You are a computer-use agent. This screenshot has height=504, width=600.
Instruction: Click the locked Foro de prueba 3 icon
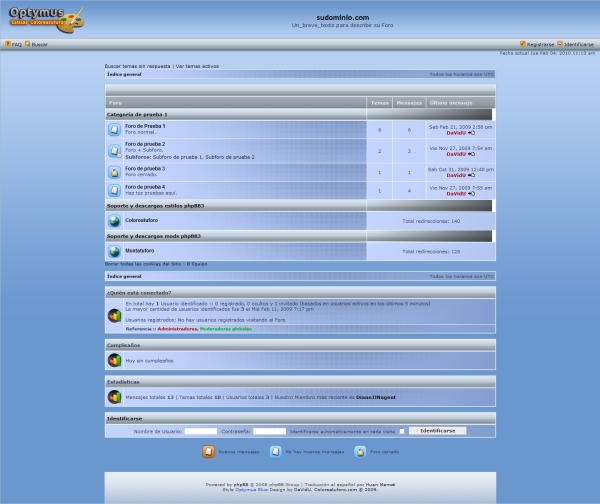115,172
